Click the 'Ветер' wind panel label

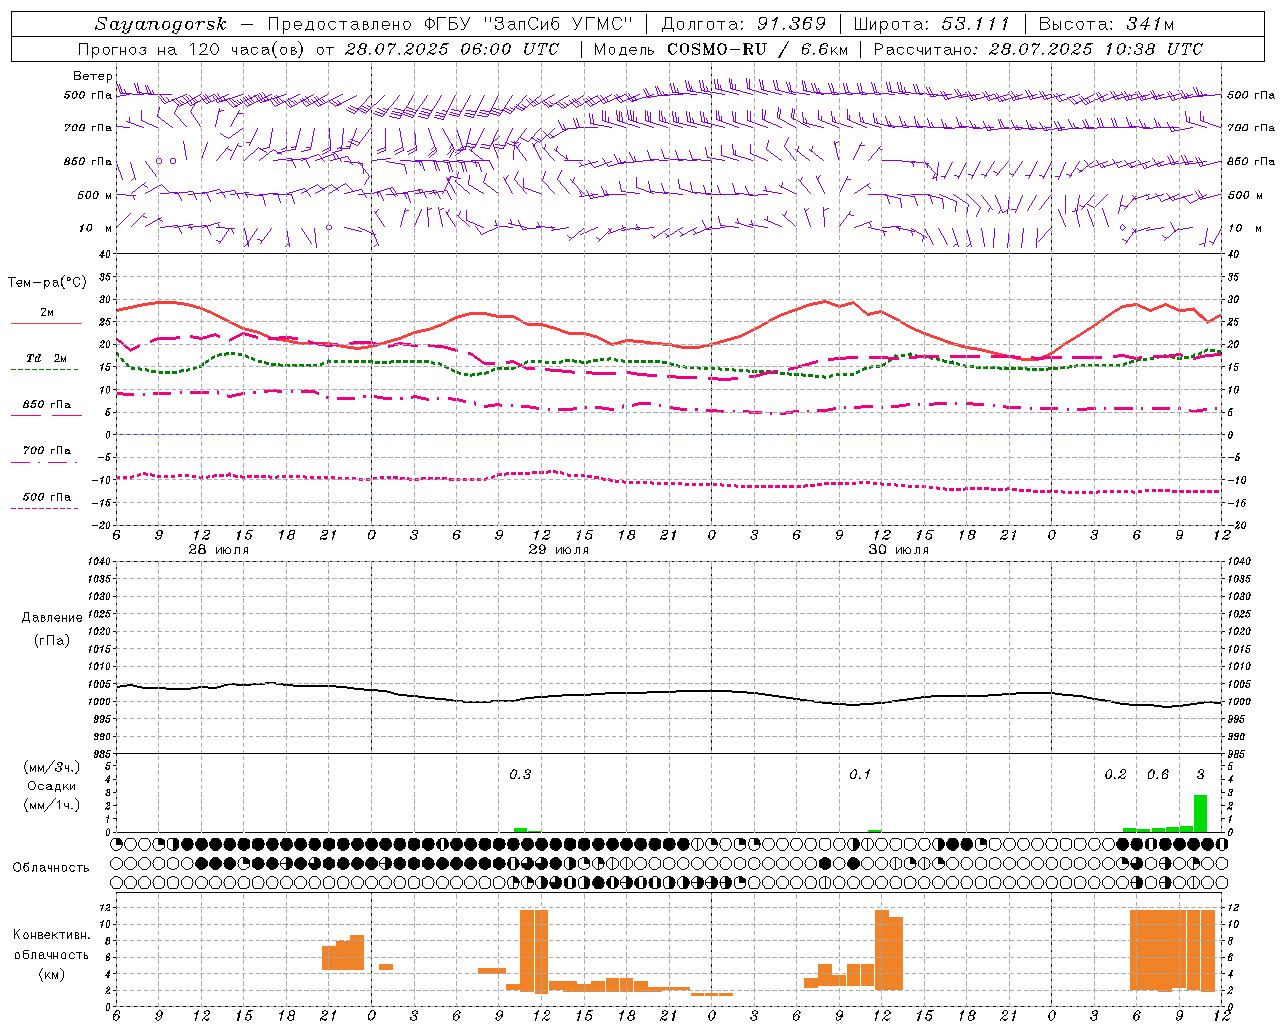(92, 76)
